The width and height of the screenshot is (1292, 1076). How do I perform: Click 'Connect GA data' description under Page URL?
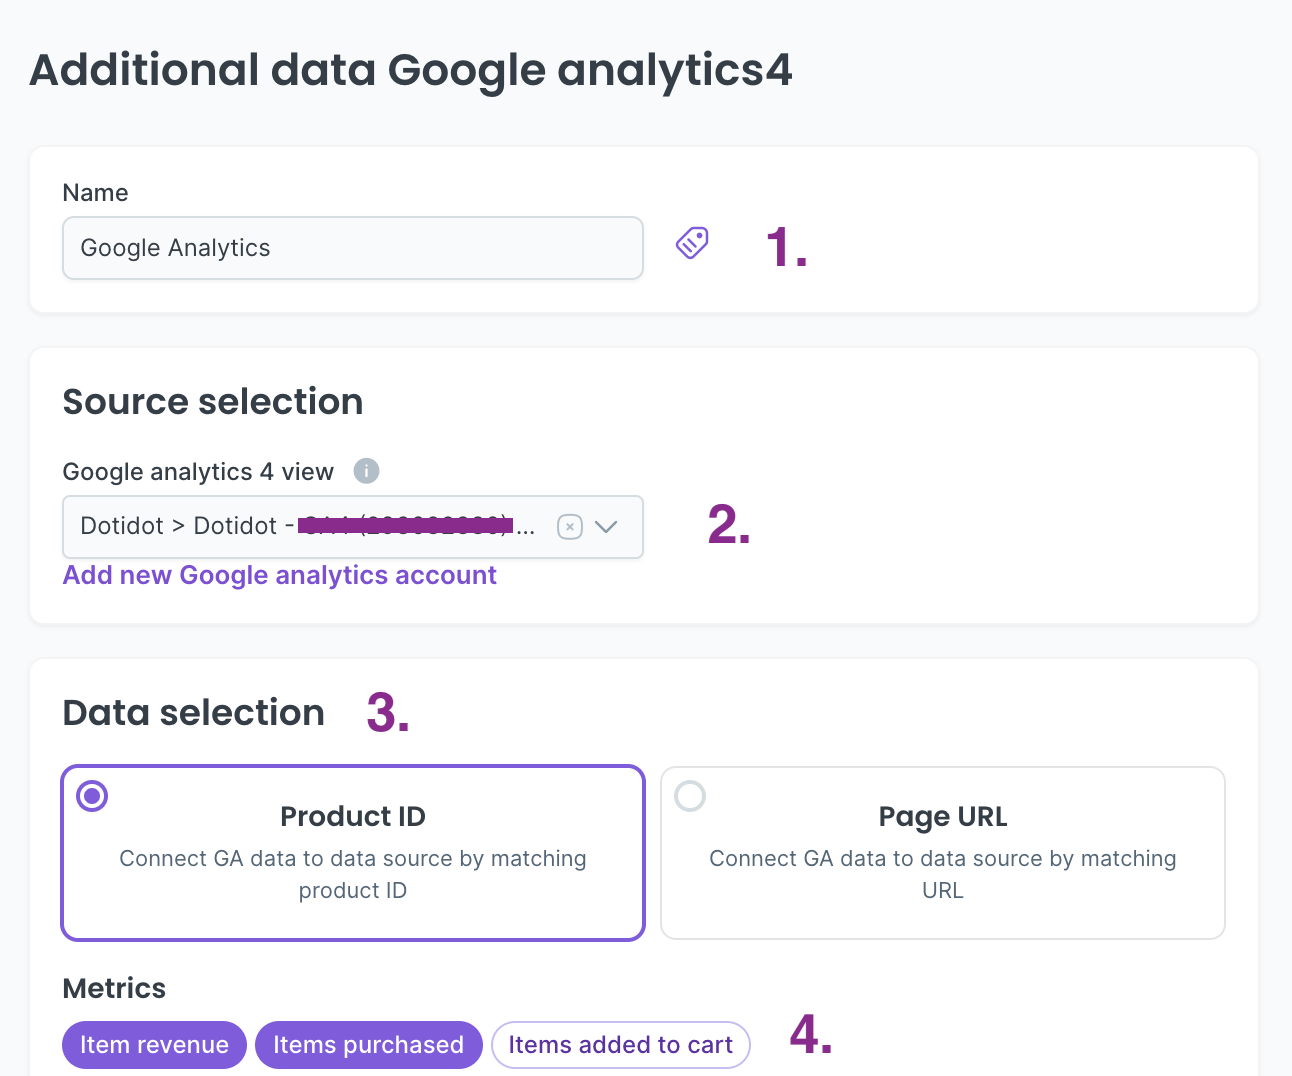point(943,874)
